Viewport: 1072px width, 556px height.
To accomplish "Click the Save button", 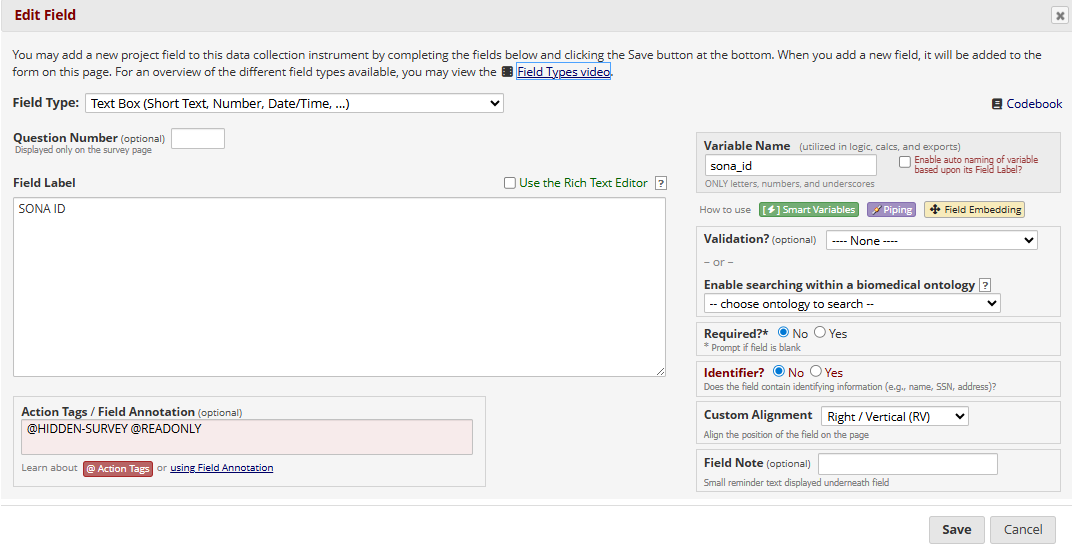I will point(956,530).
